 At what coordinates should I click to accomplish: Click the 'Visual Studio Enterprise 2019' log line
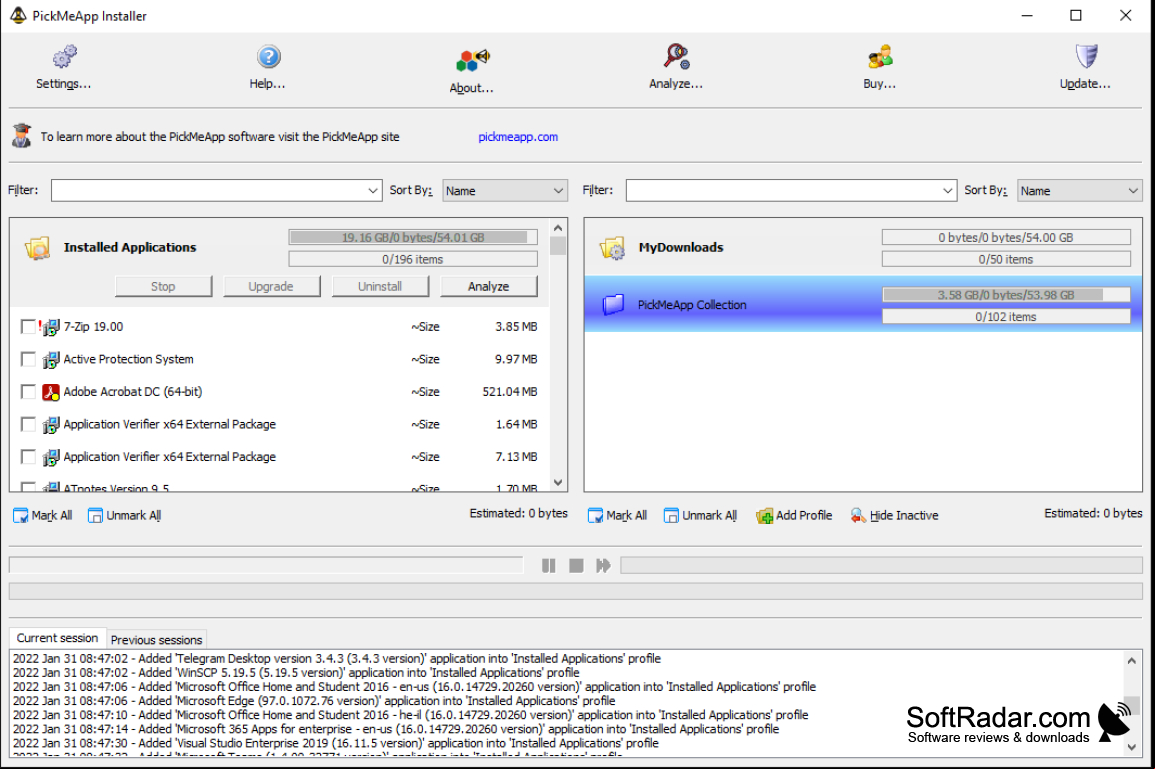pyautogui.click(x=335, y=743)
